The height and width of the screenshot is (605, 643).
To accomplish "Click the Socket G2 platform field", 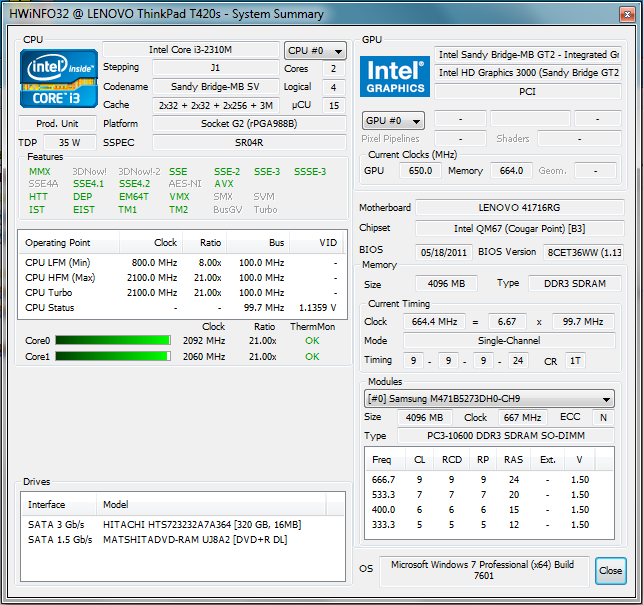I will point(249,123).
